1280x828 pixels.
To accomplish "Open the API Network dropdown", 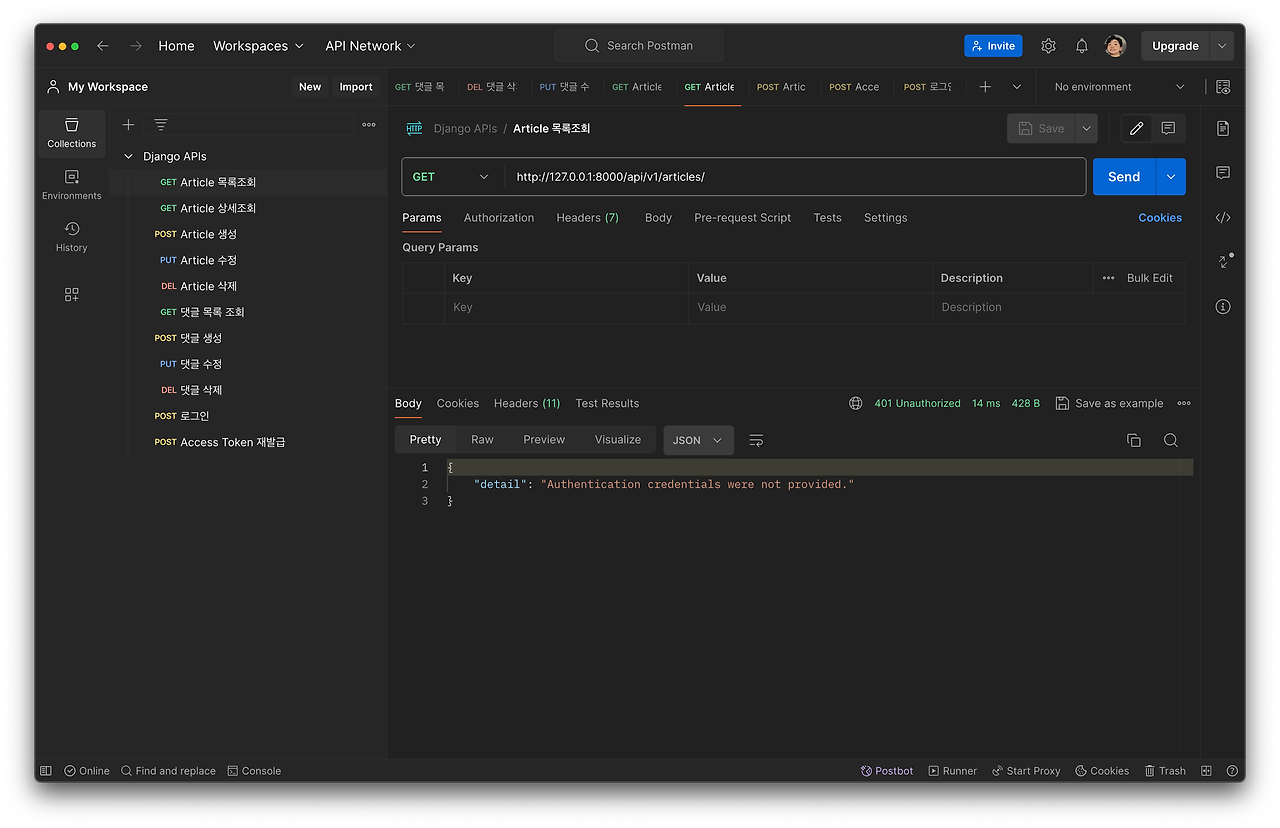I will point(370,46).
